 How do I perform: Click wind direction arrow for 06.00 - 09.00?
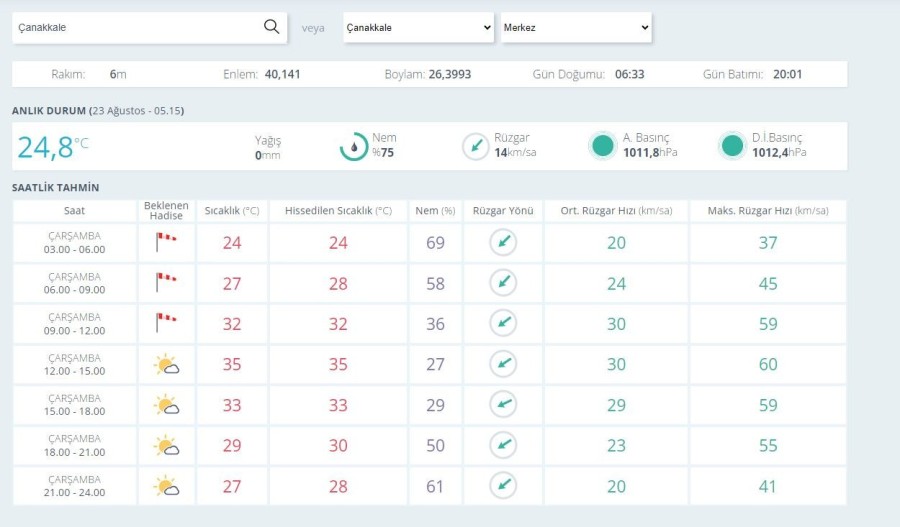[503, 283]
